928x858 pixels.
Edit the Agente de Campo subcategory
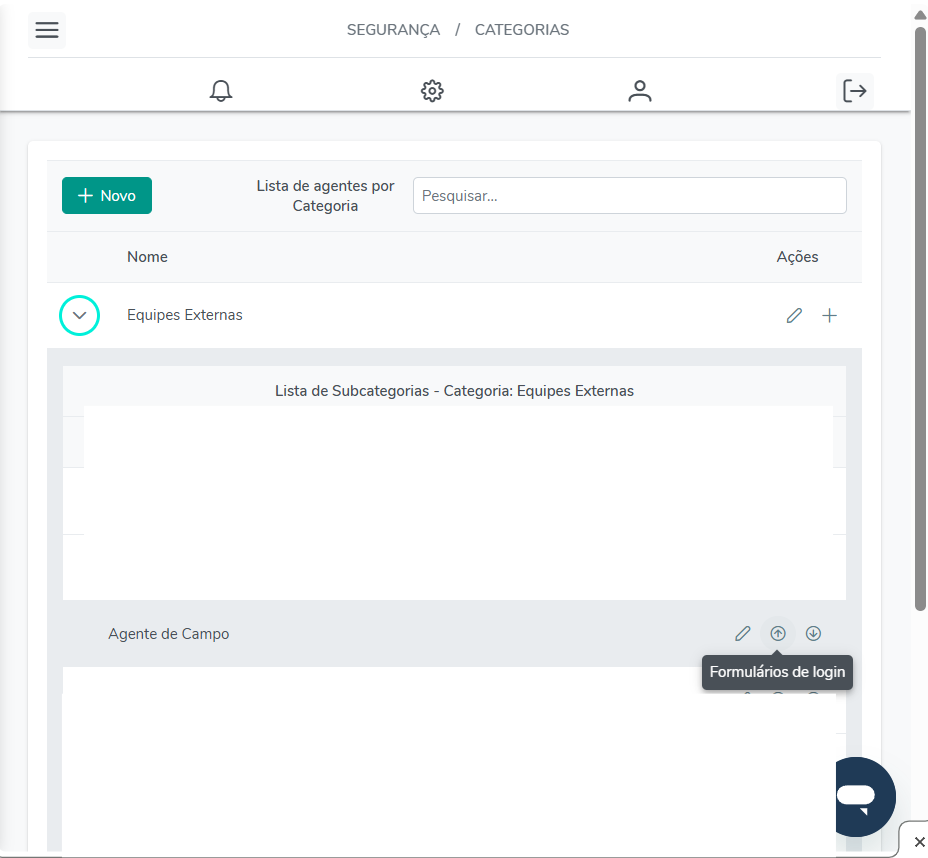(x=742, y=633)
